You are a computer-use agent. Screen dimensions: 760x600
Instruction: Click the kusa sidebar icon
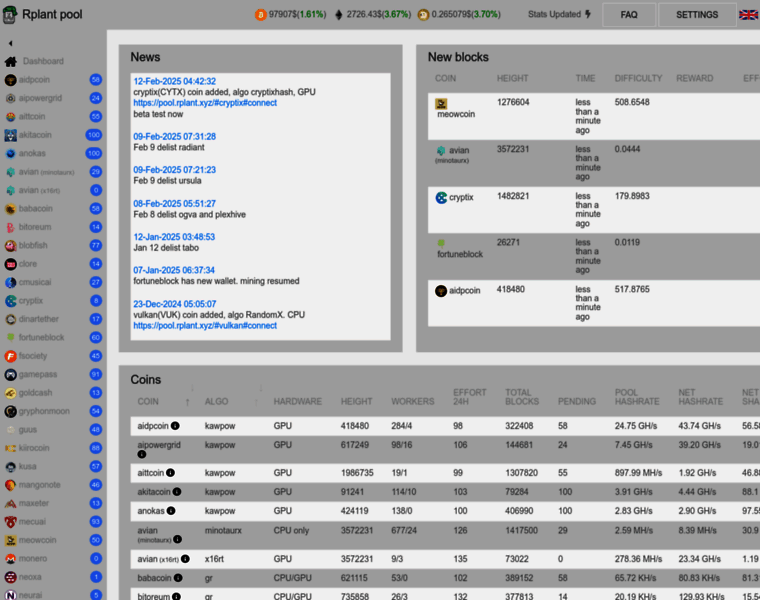coord(10,467)
